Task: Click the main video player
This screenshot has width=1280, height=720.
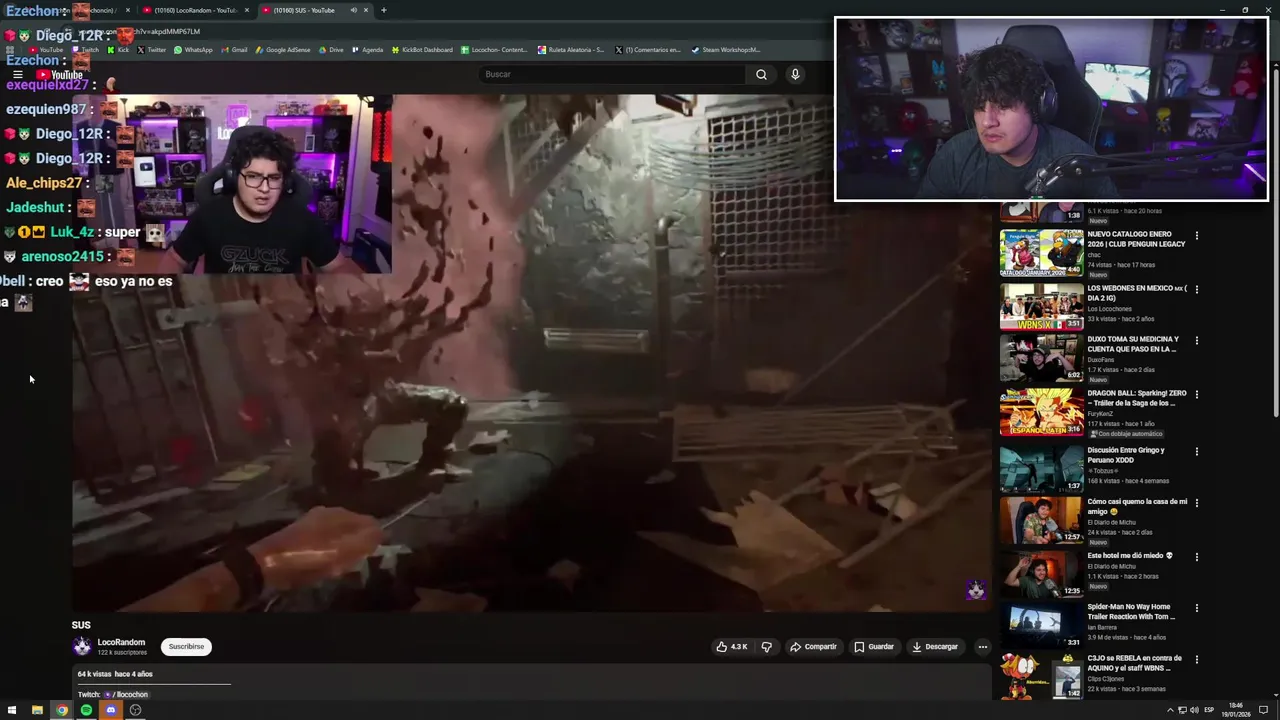Action: click(532, 352)
